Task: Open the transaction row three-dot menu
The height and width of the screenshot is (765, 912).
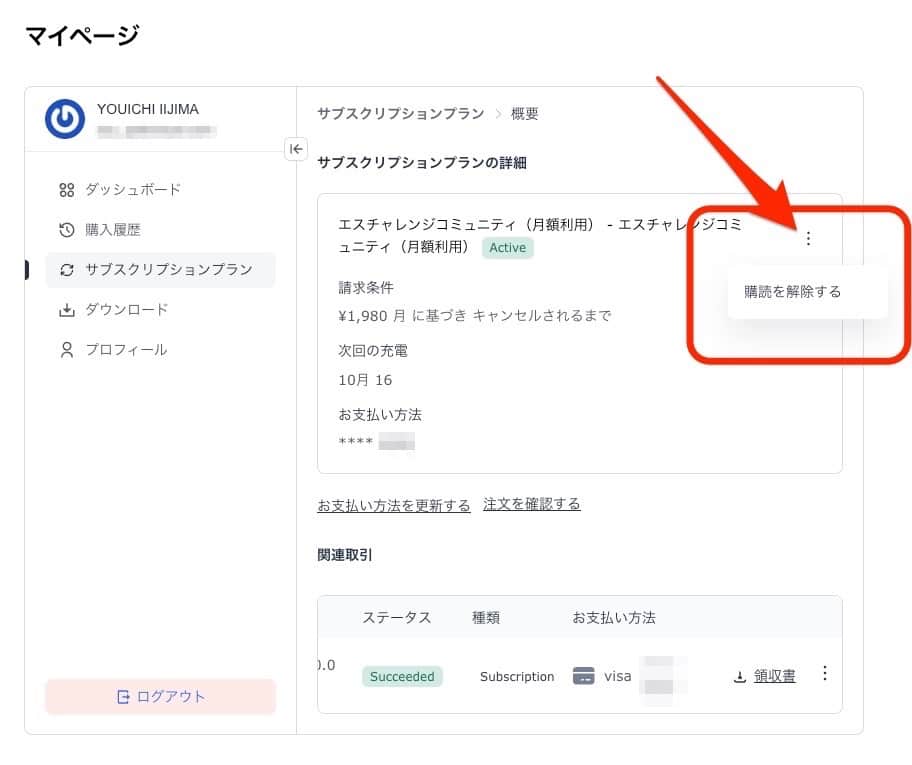Action: 825,673
